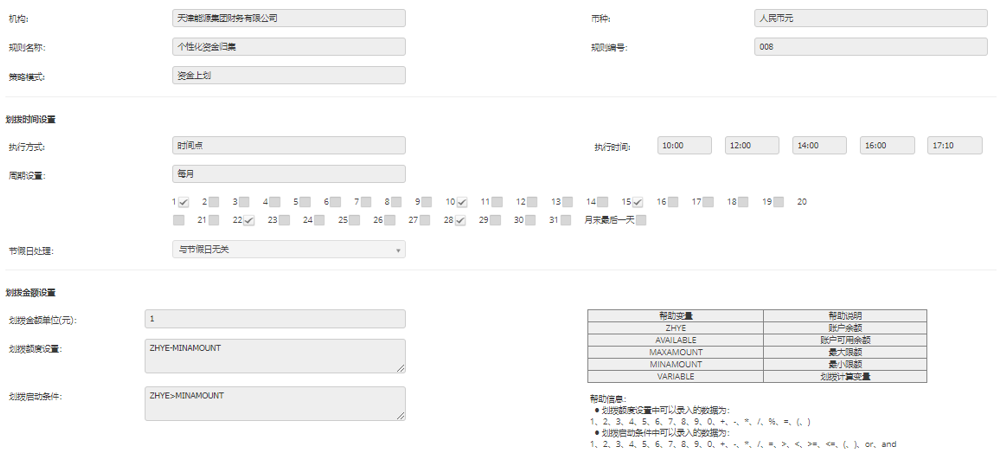The image size is (1007, 464).
Task: Click the 划拨启动条件 textarea resize handle
Action: click(401, 416)
